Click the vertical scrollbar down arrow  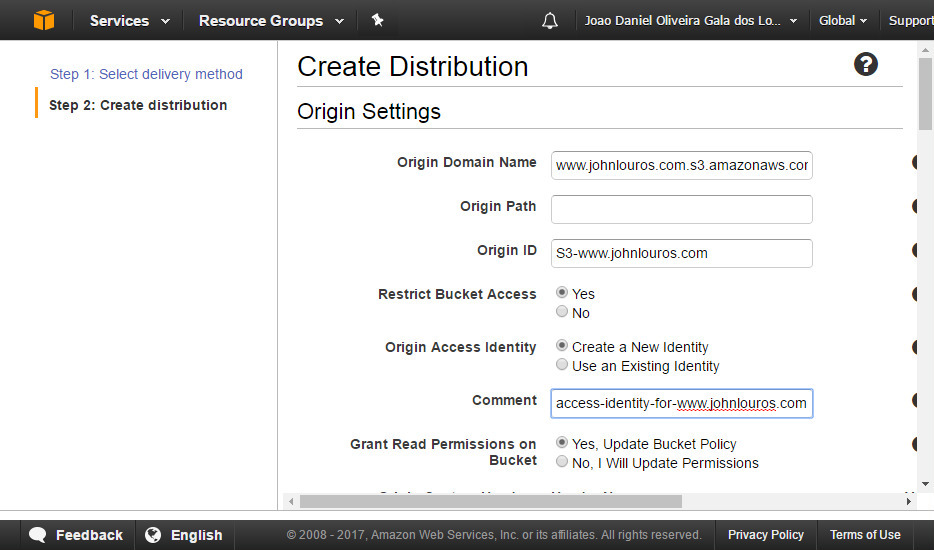925,484
